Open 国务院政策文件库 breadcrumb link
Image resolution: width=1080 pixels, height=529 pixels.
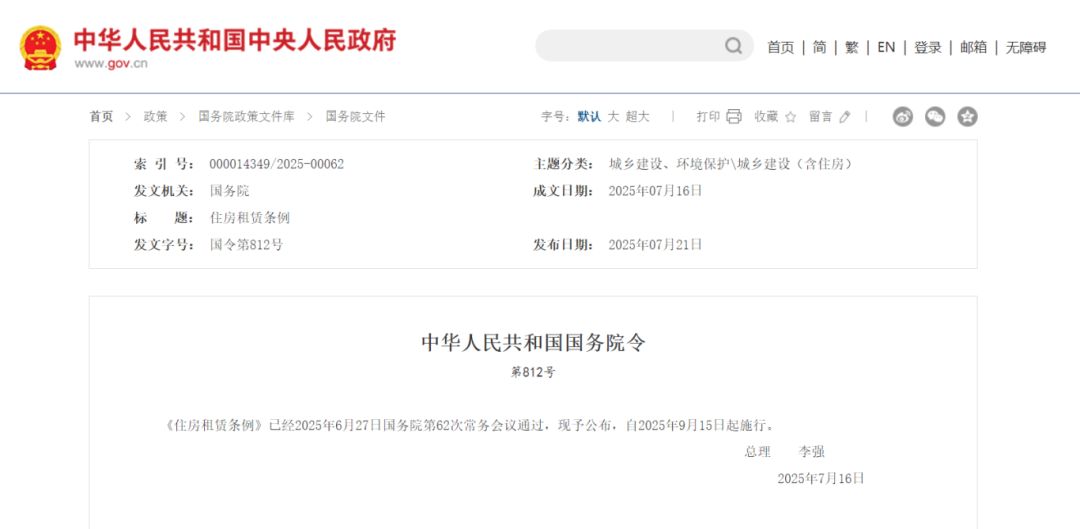(246, 116)
